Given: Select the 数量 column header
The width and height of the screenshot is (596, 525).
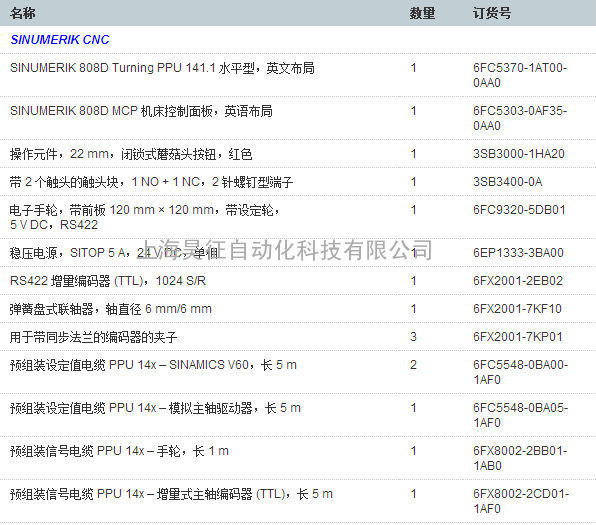Looking at the screenshot, I should point(422,13).
